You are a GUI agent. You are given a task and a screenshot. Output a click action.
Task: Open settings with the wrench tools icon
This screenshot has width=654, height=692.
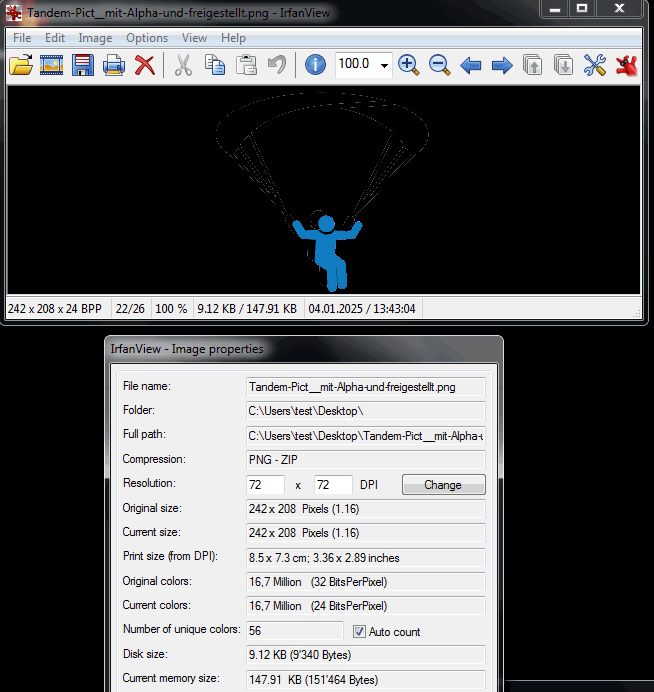[595, 66]
